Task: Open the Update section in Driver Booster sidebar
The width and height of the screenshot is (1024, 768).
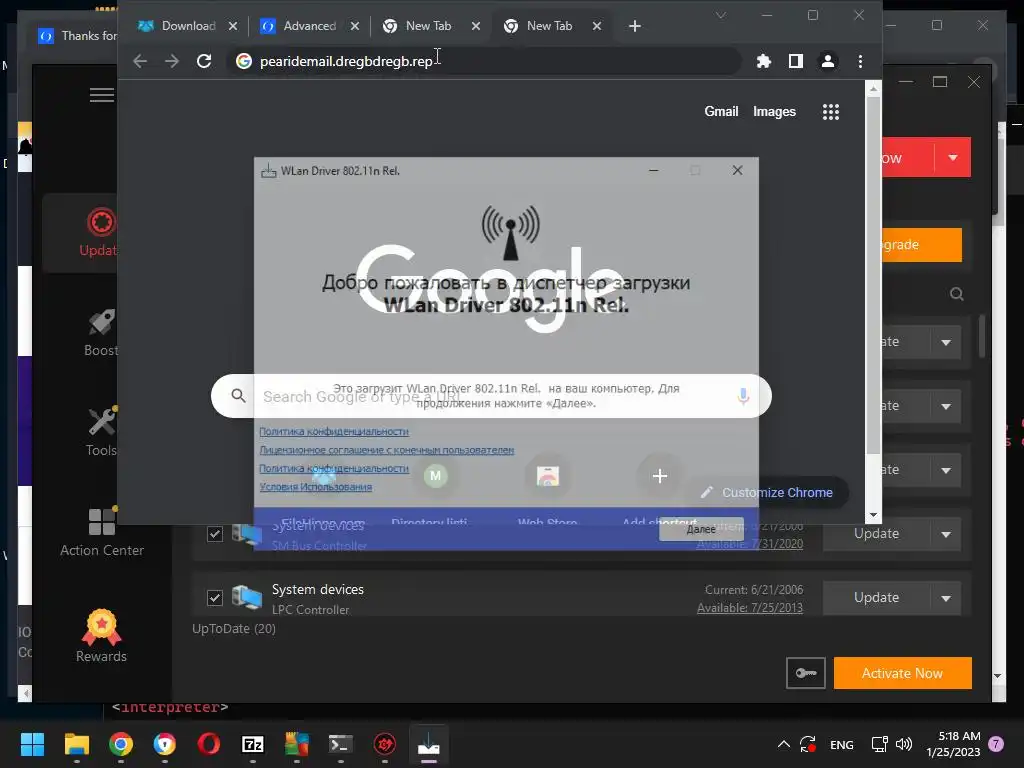Action: coord(99,232)
